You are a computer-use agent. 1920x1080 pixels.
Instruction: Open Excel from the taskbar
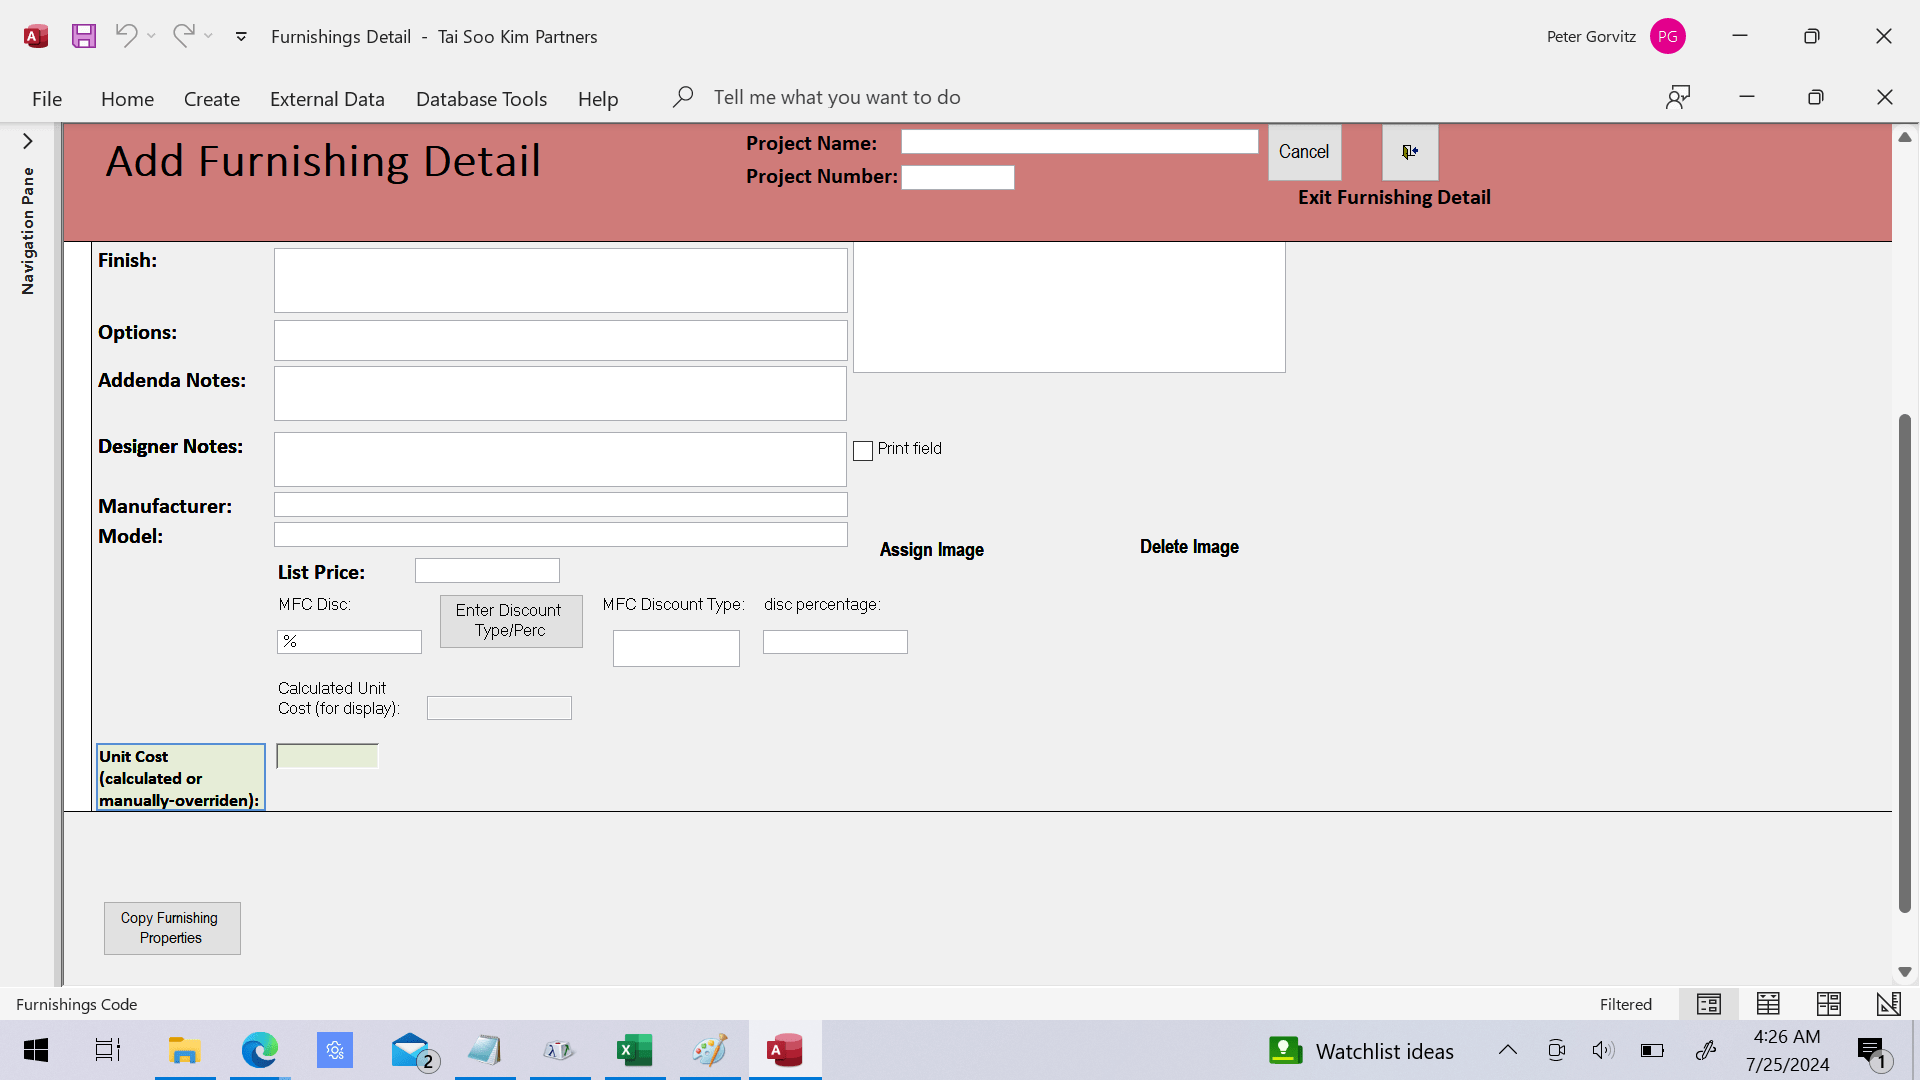[634, 1050]
